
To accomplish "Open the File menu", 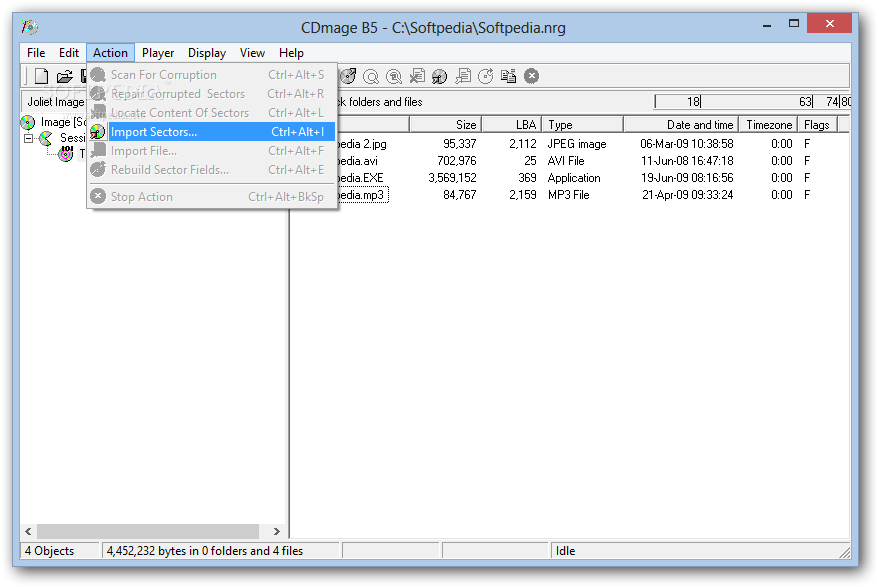I will pyautogui.click(x=36, y=53).
